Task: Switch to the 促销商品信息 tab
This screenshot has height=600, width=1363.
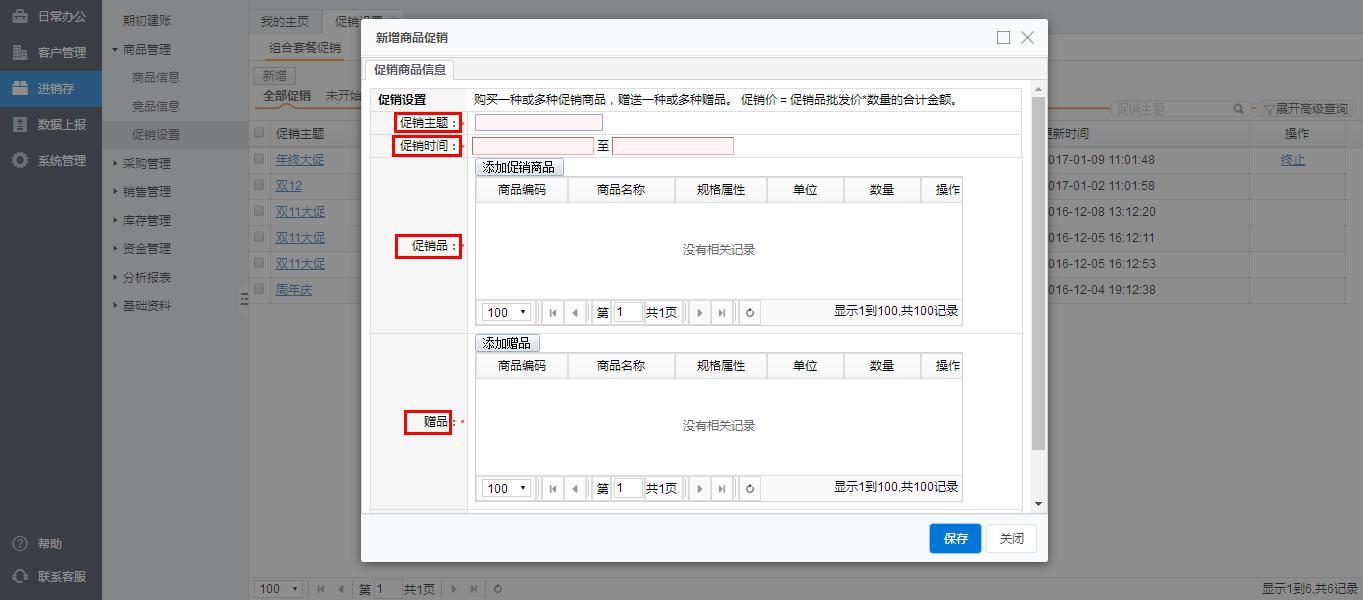Action: 409,70
